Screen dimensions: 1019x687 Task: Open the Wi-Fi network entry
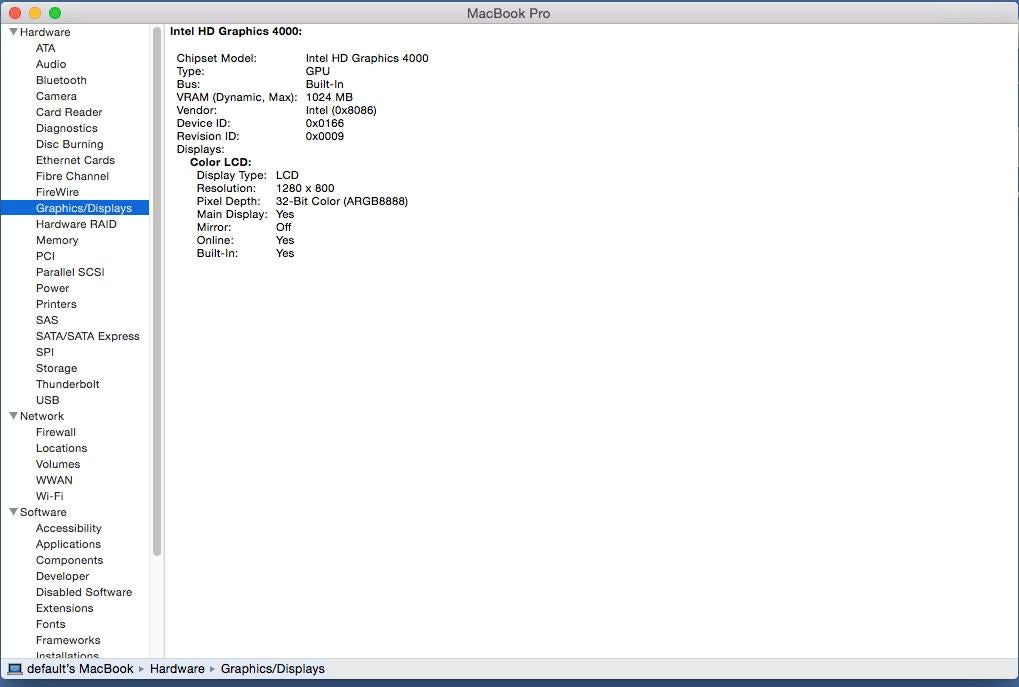click(x=50, y=496)
